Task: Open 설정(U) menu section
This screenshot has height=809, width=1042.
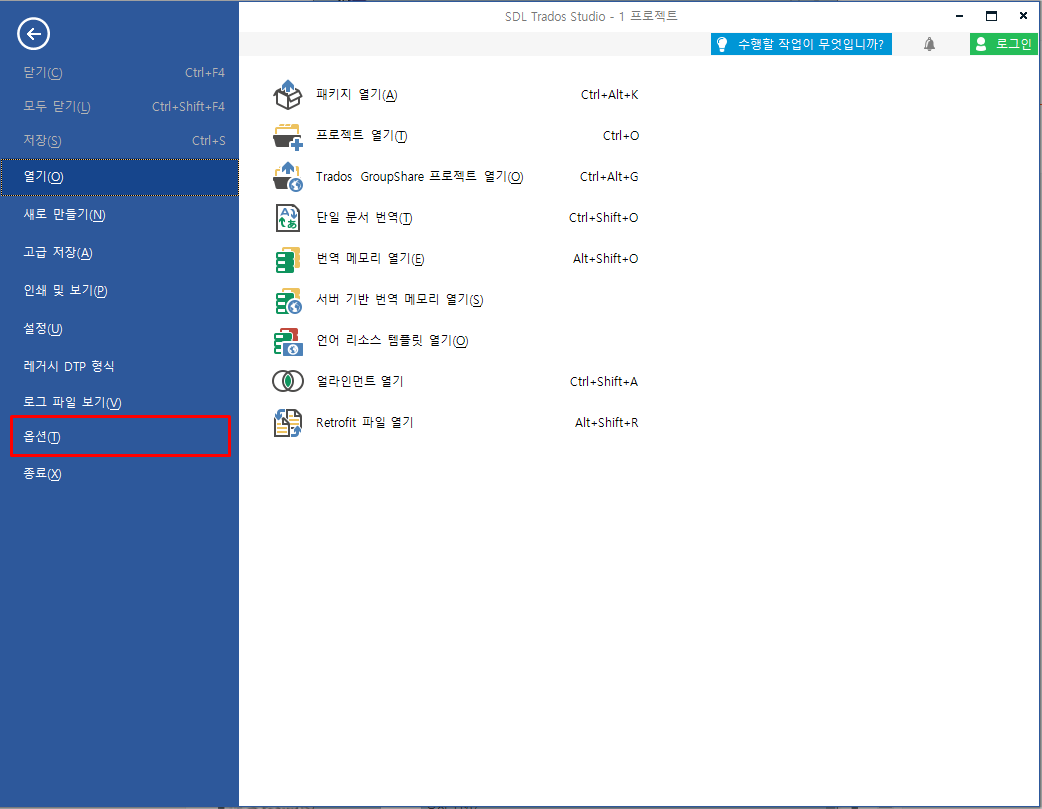Action: (x=120, y=328)
